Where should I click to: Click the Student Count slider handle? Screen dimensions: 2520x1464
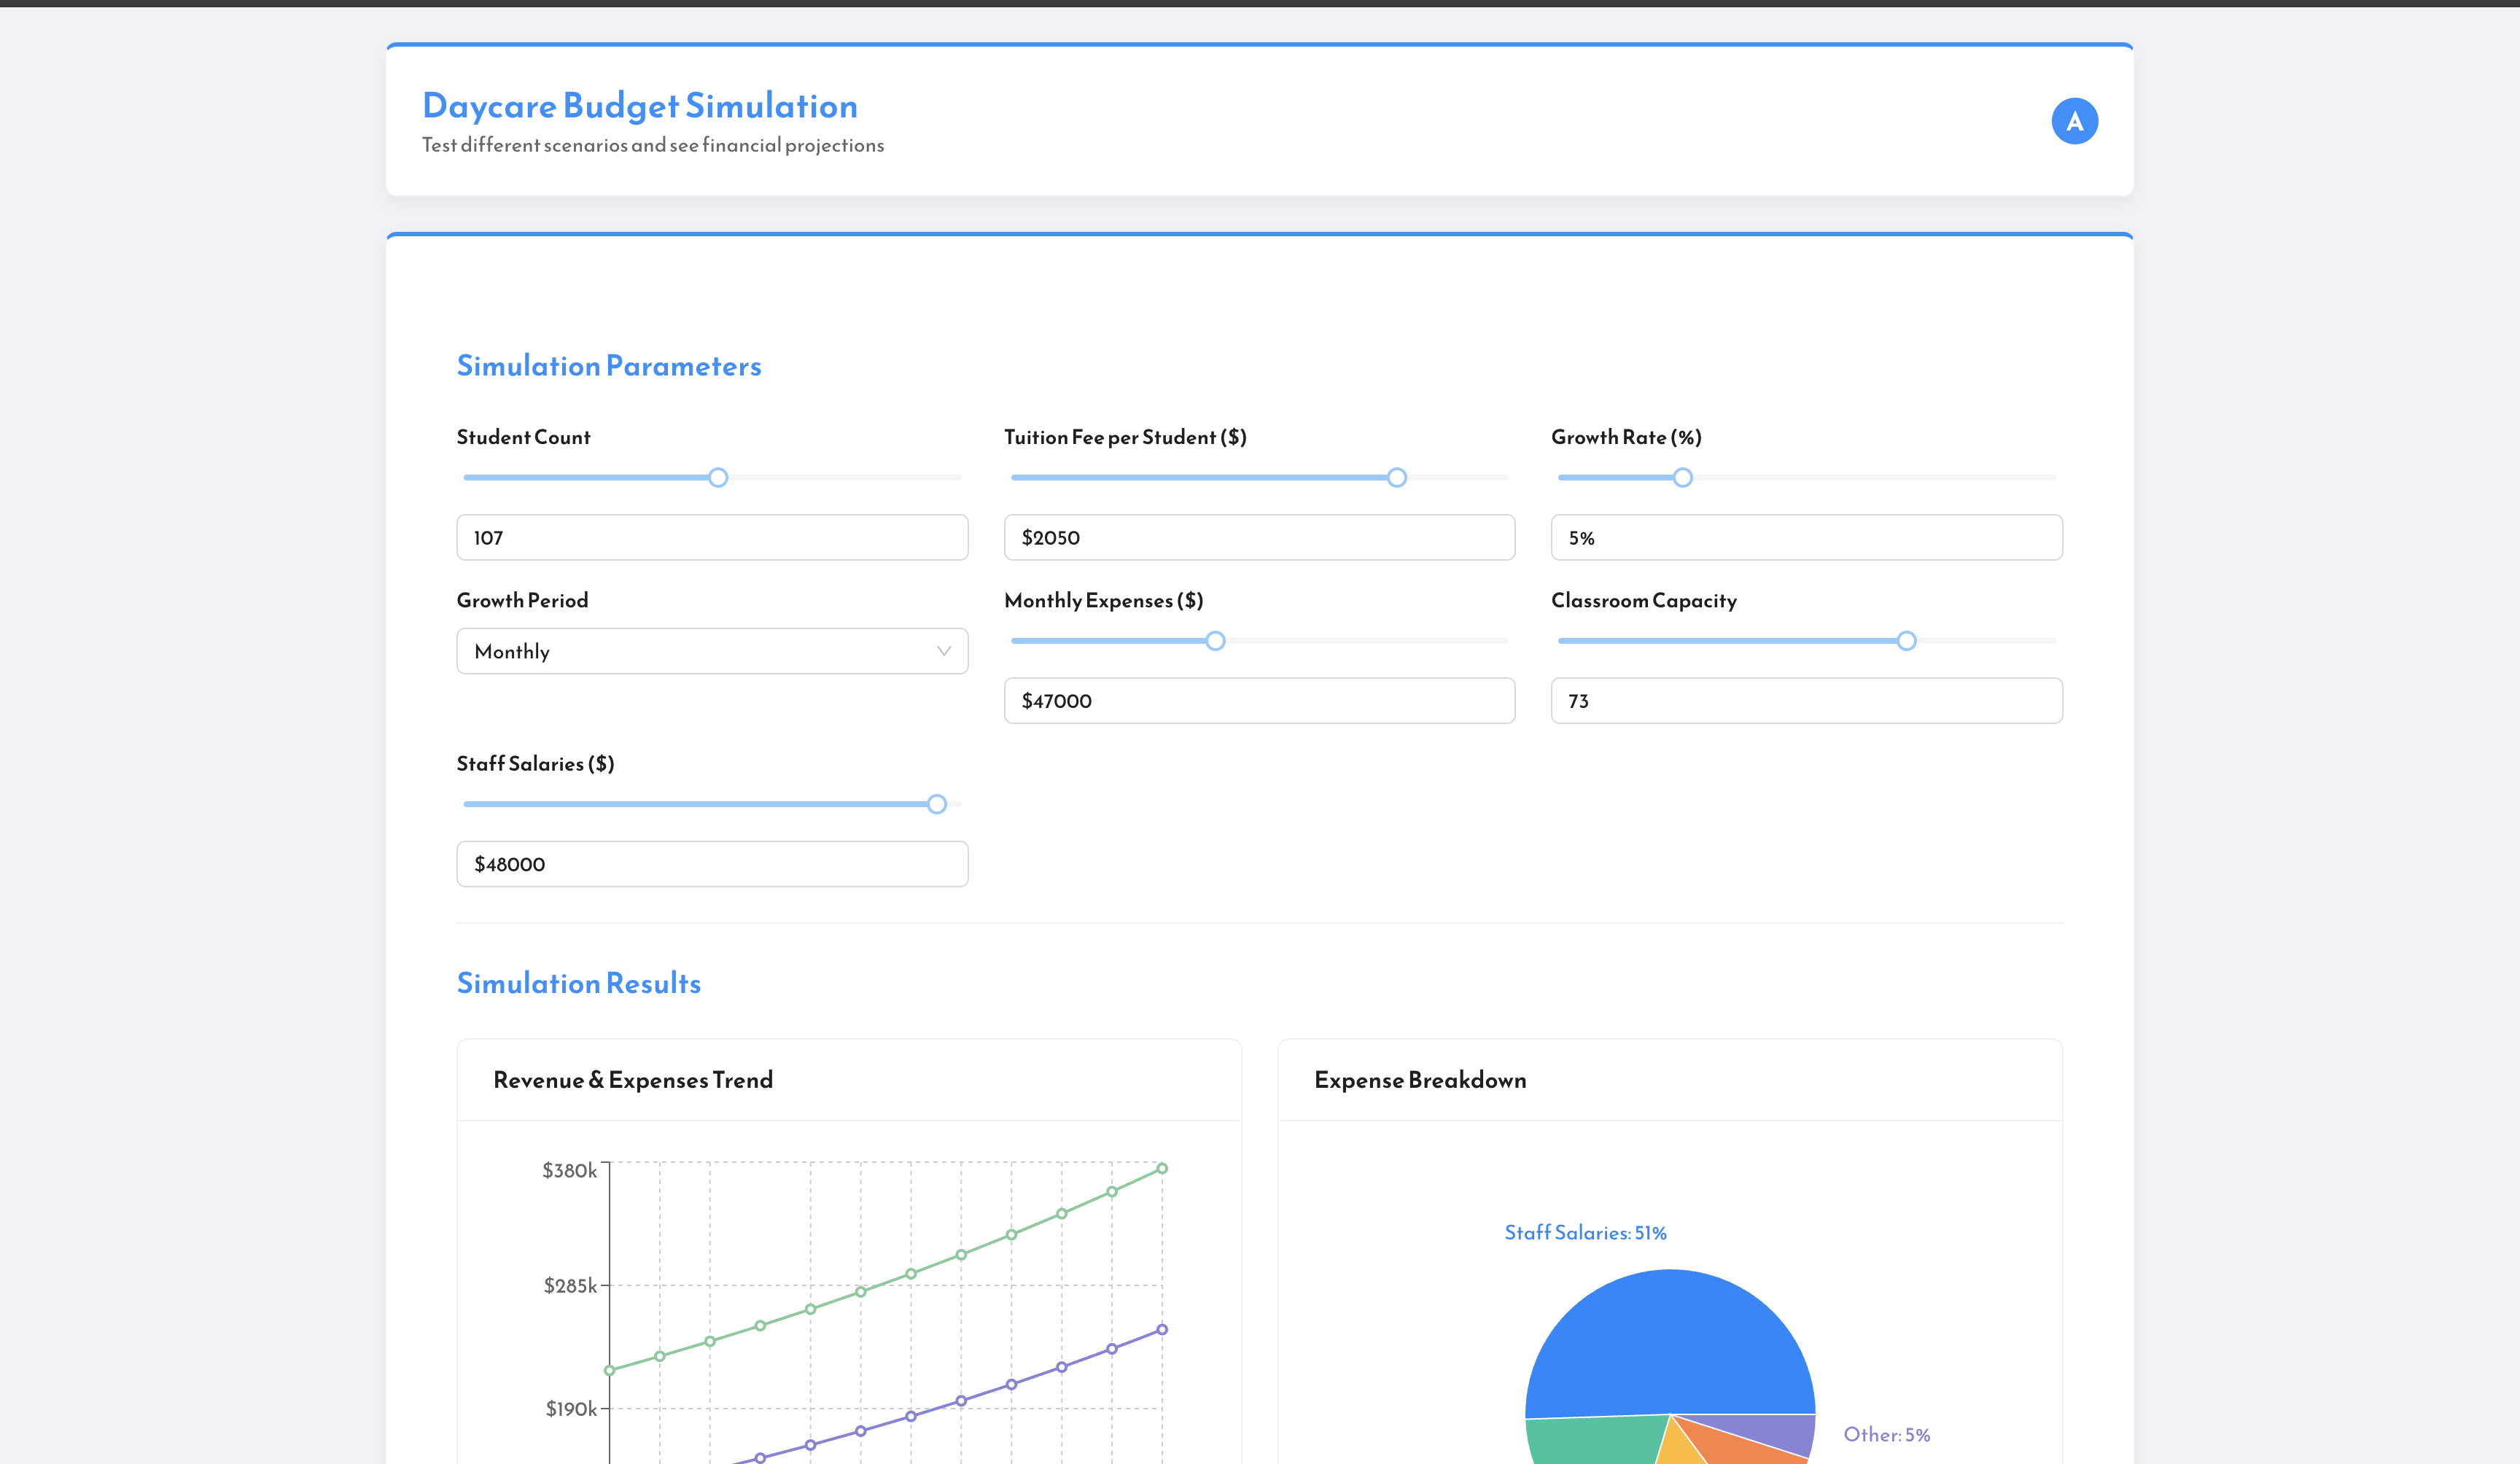(x=718, y=478)
